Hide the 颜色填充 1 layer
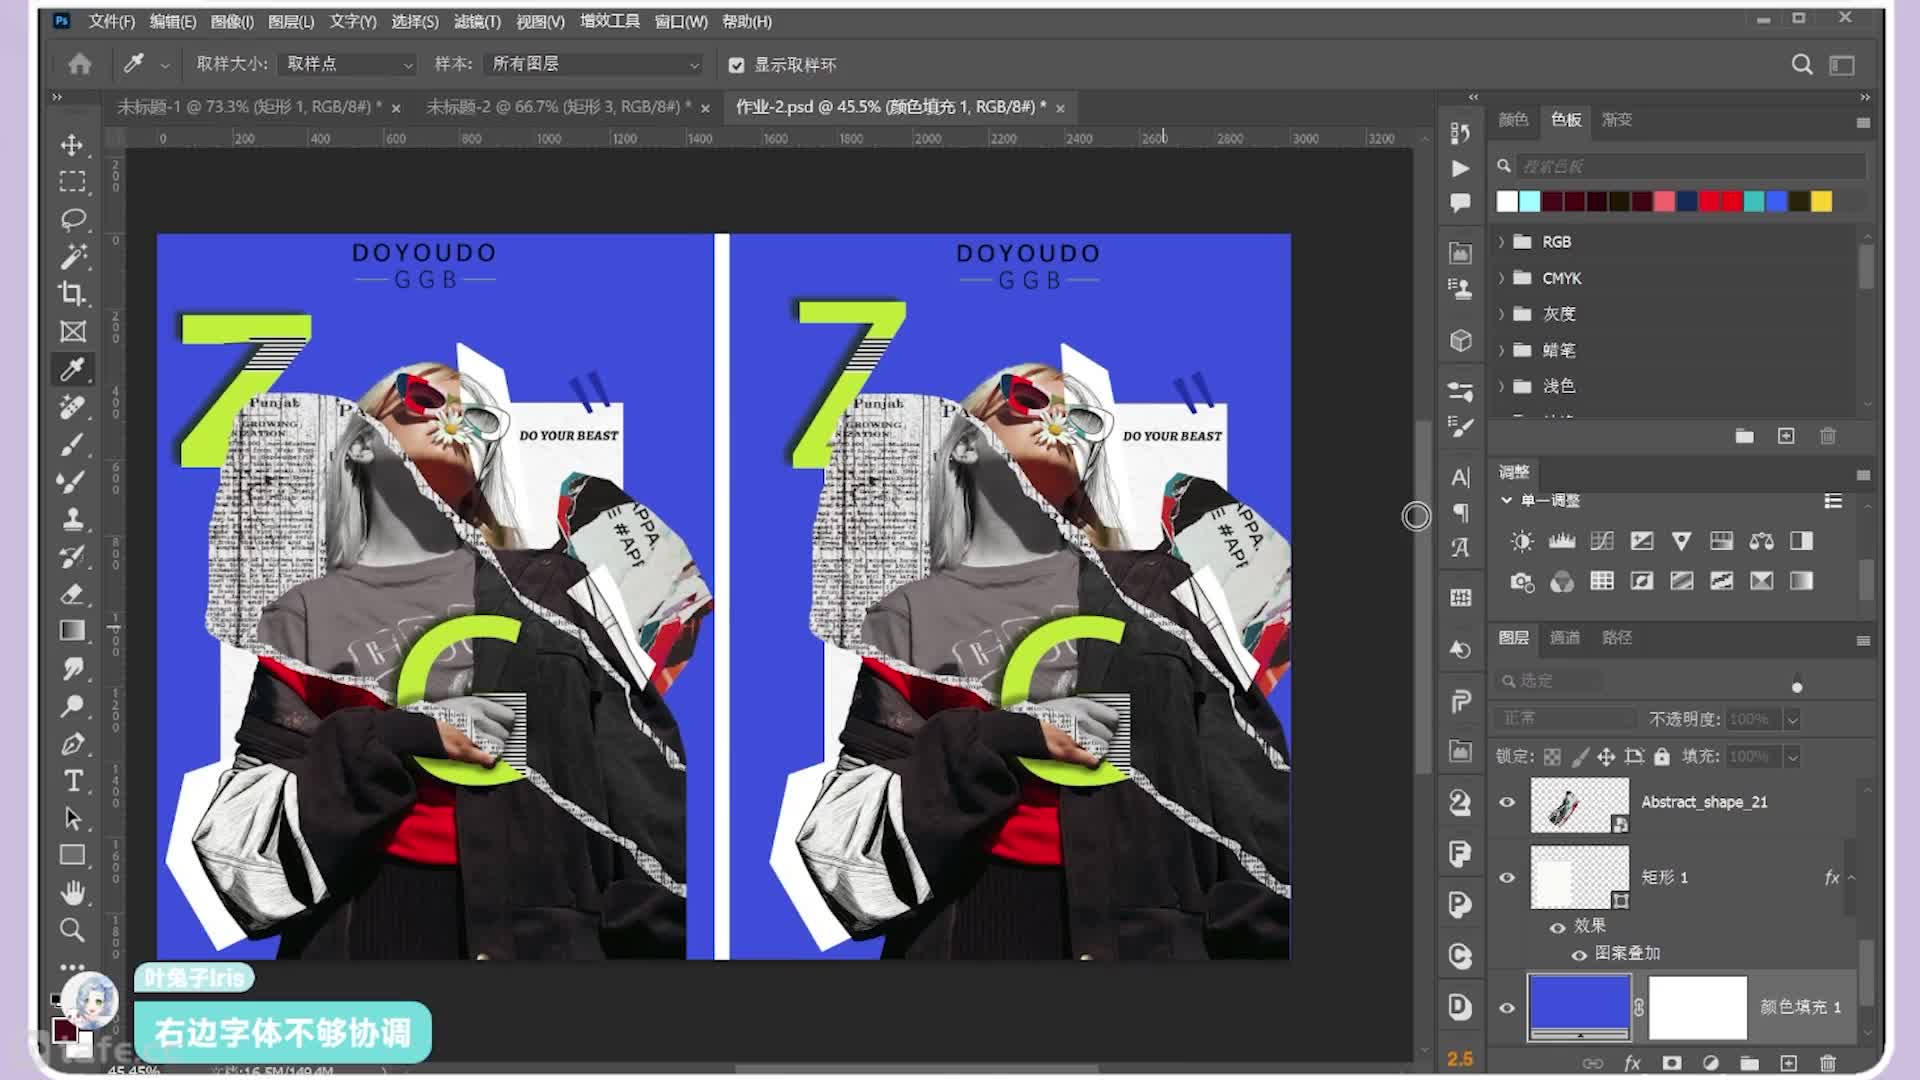 point(1507,1007)
